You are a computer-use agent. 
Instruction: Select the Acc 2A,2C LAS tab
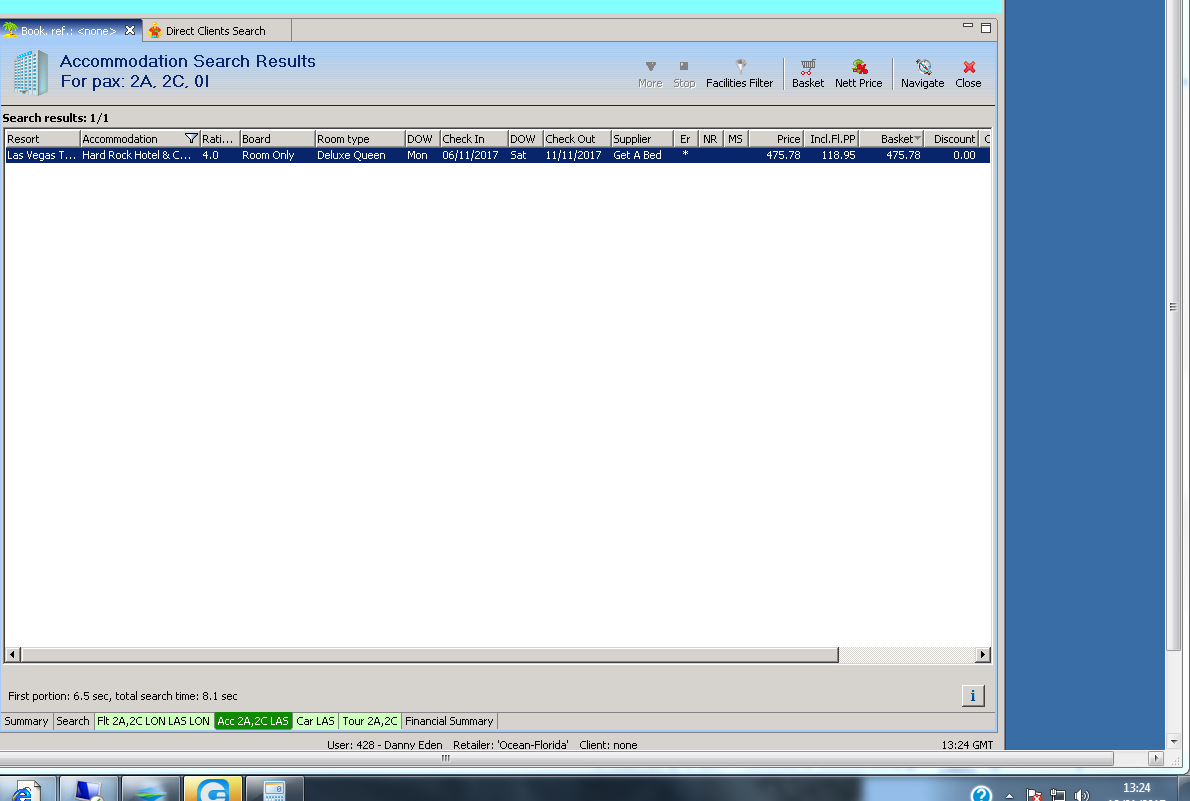253,721
